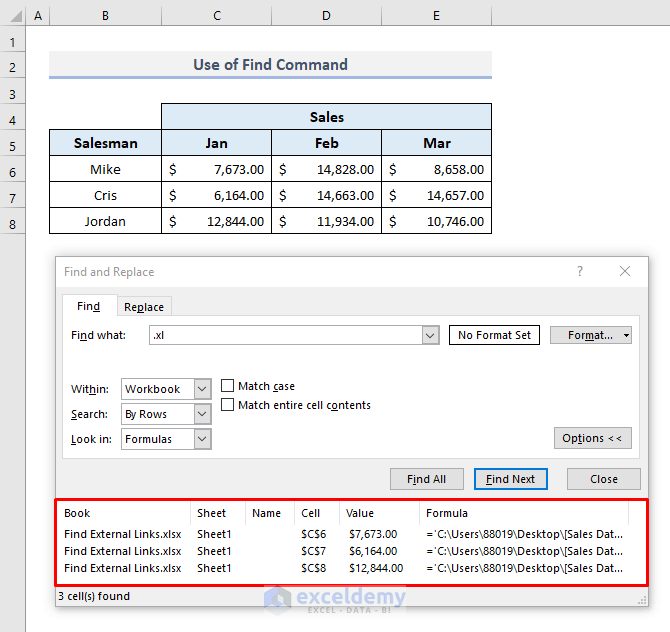Sort results by the Sheet column header
The height and width of the screenshot is (632, 670).
[218, 513]
